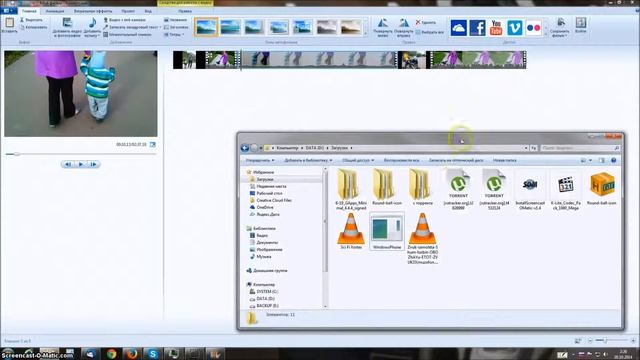Image resolution: width=640 pixels, height=360 pixels.
Task: Click New folder in Explorer toolbar
Action: pyautogui.click(x=504, y=160)
